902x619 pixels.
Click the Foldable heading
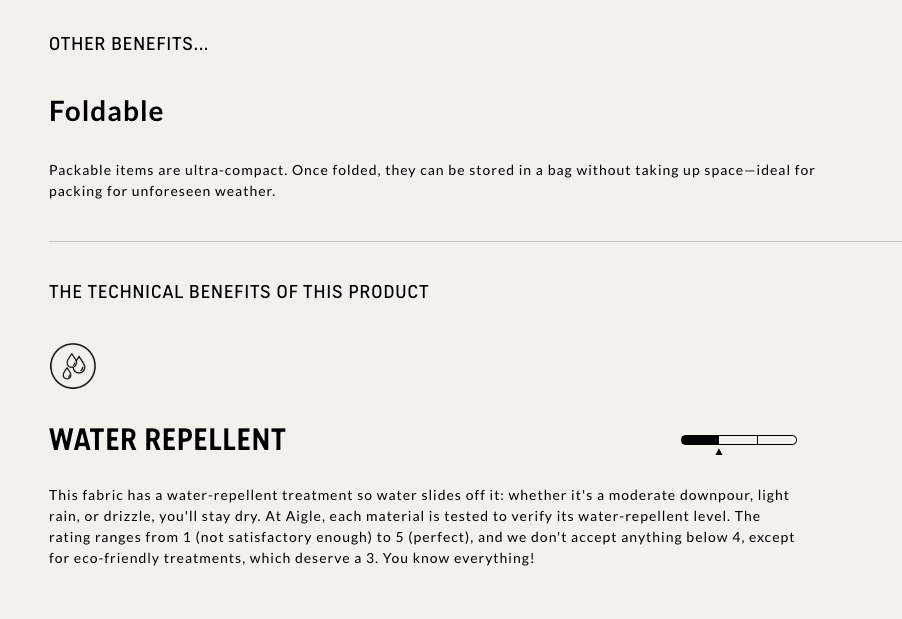106,111
